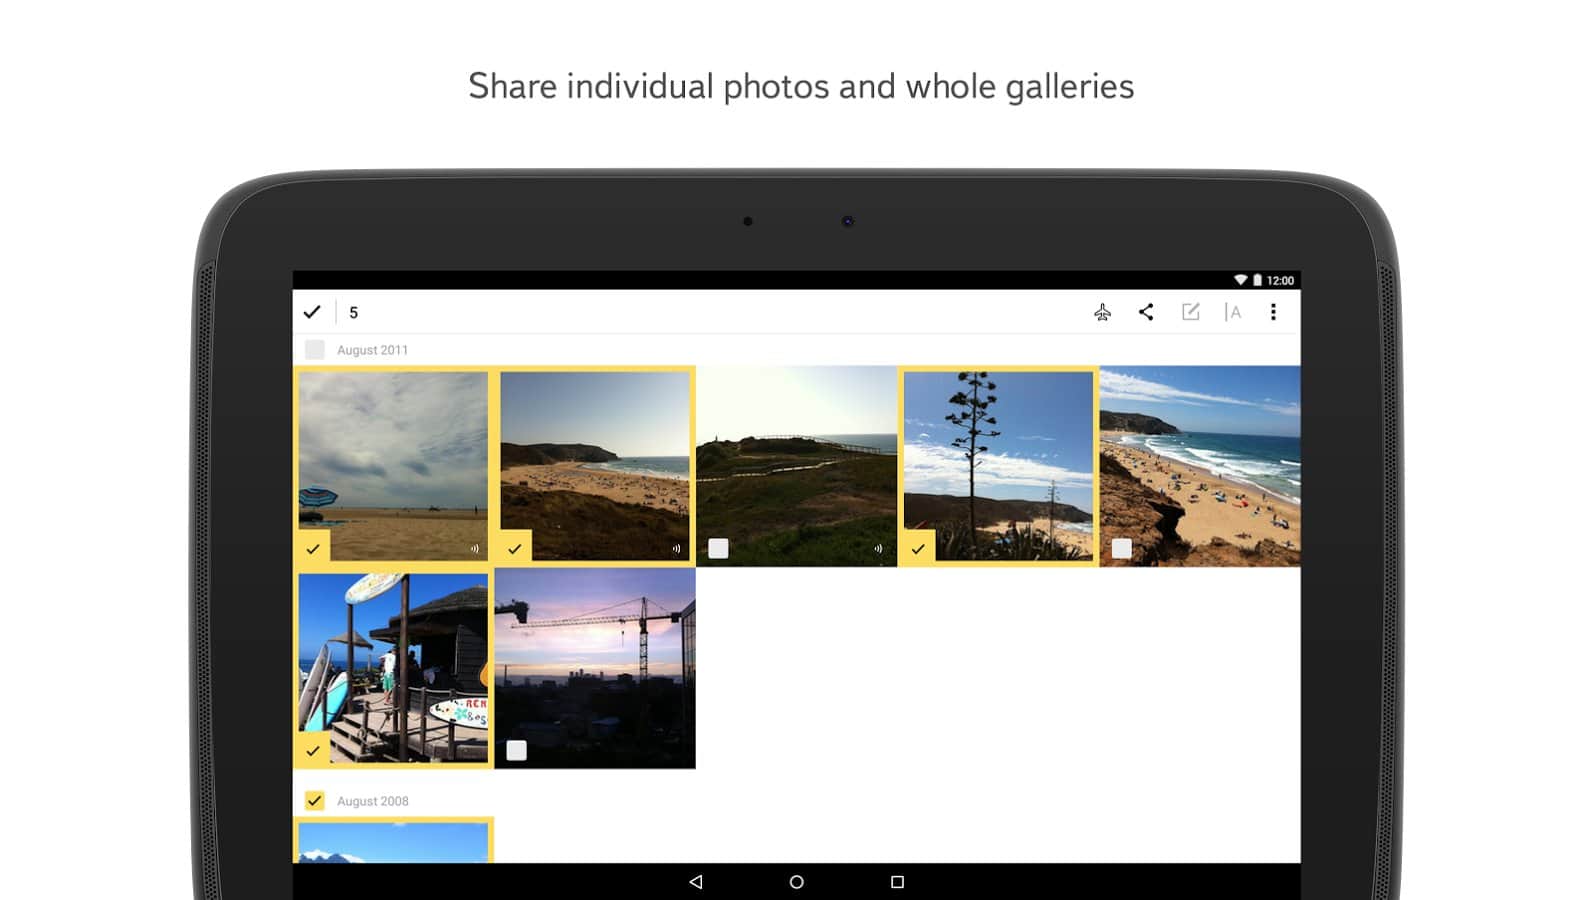Open the edit pencil icon
Viewport: 1593px width, 900px height.
coord(1190,312)
